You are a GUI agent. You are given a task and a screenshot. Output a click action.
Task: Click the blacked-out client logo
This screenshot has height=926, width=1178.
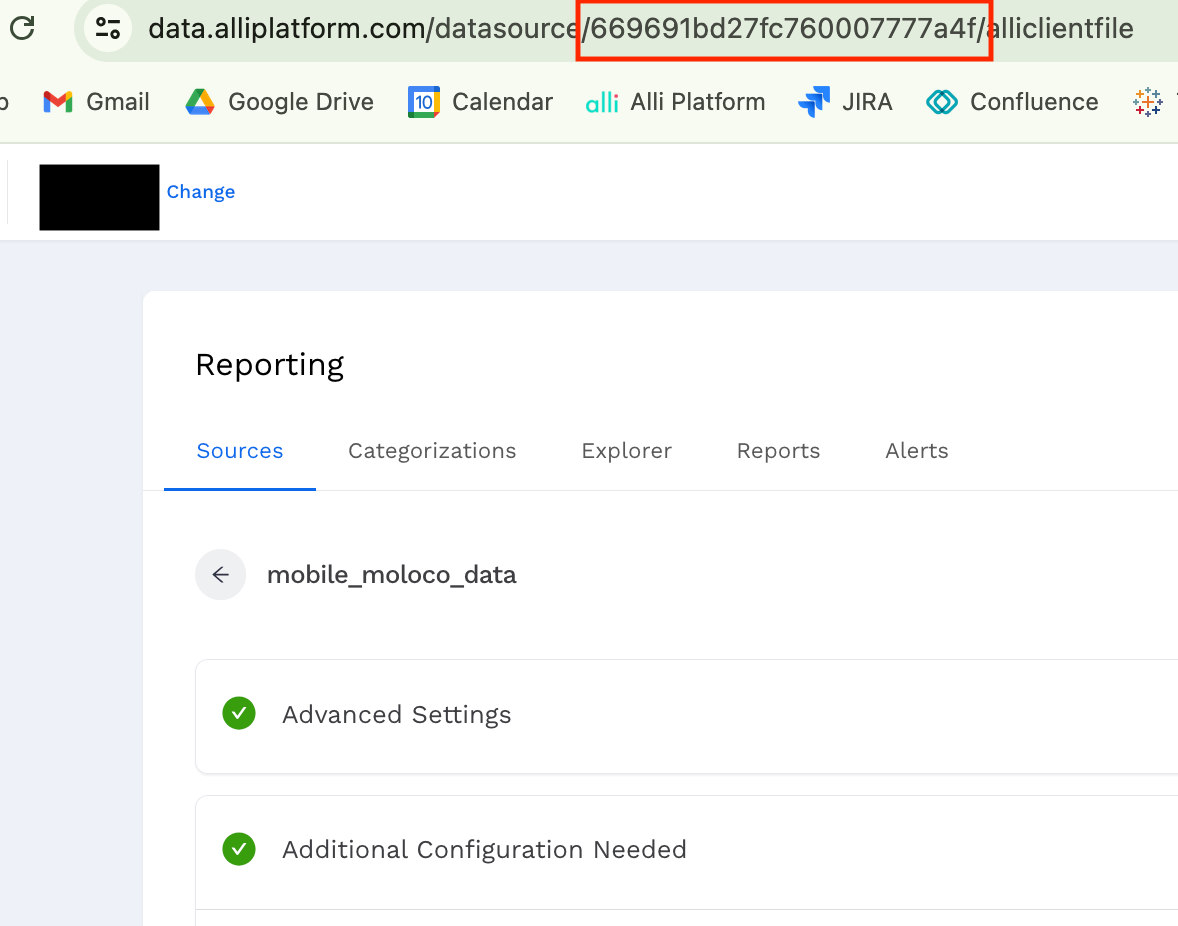pyautogui.click(x=99, y=197)
